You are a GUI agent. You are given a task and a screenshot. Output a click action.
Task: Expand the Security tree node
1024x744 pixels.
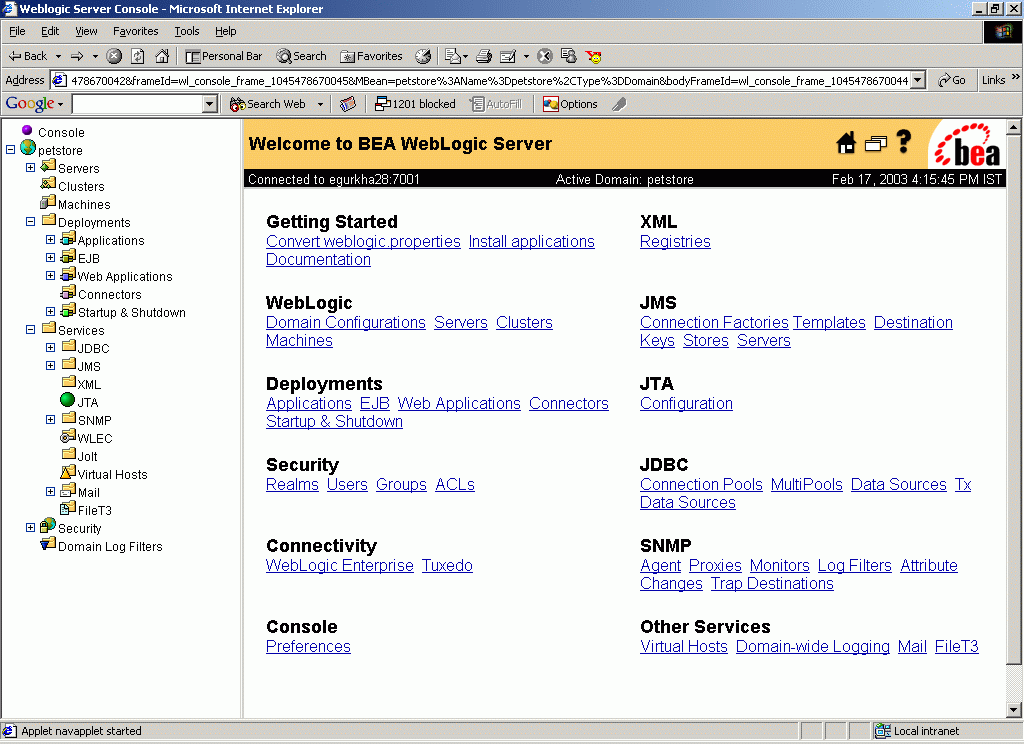coord(31,527)
